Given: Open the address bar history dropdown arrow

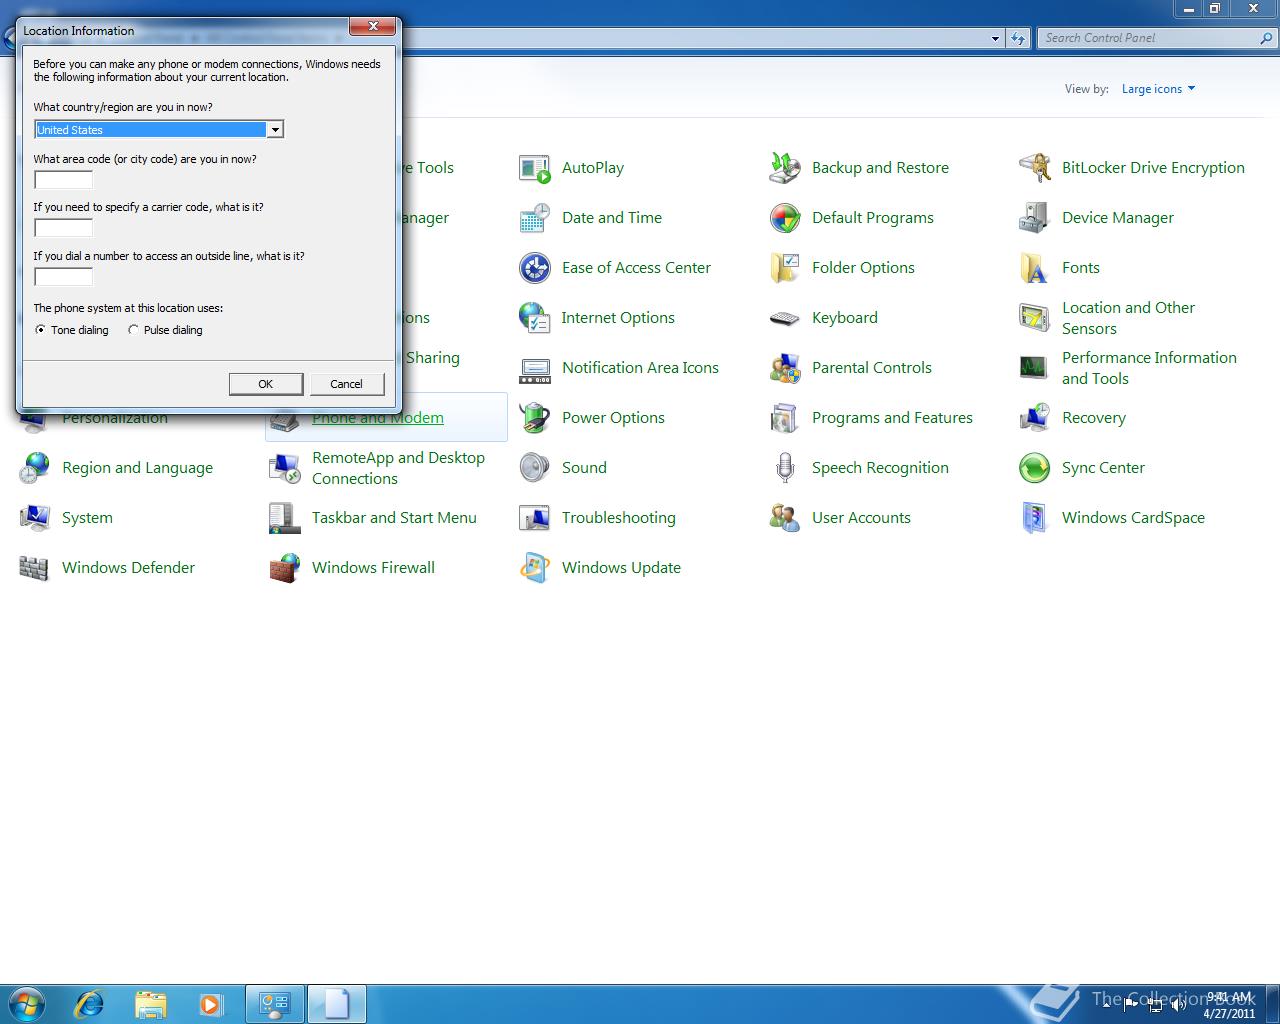Looking at the screenshot, I should tap(995, 39).
